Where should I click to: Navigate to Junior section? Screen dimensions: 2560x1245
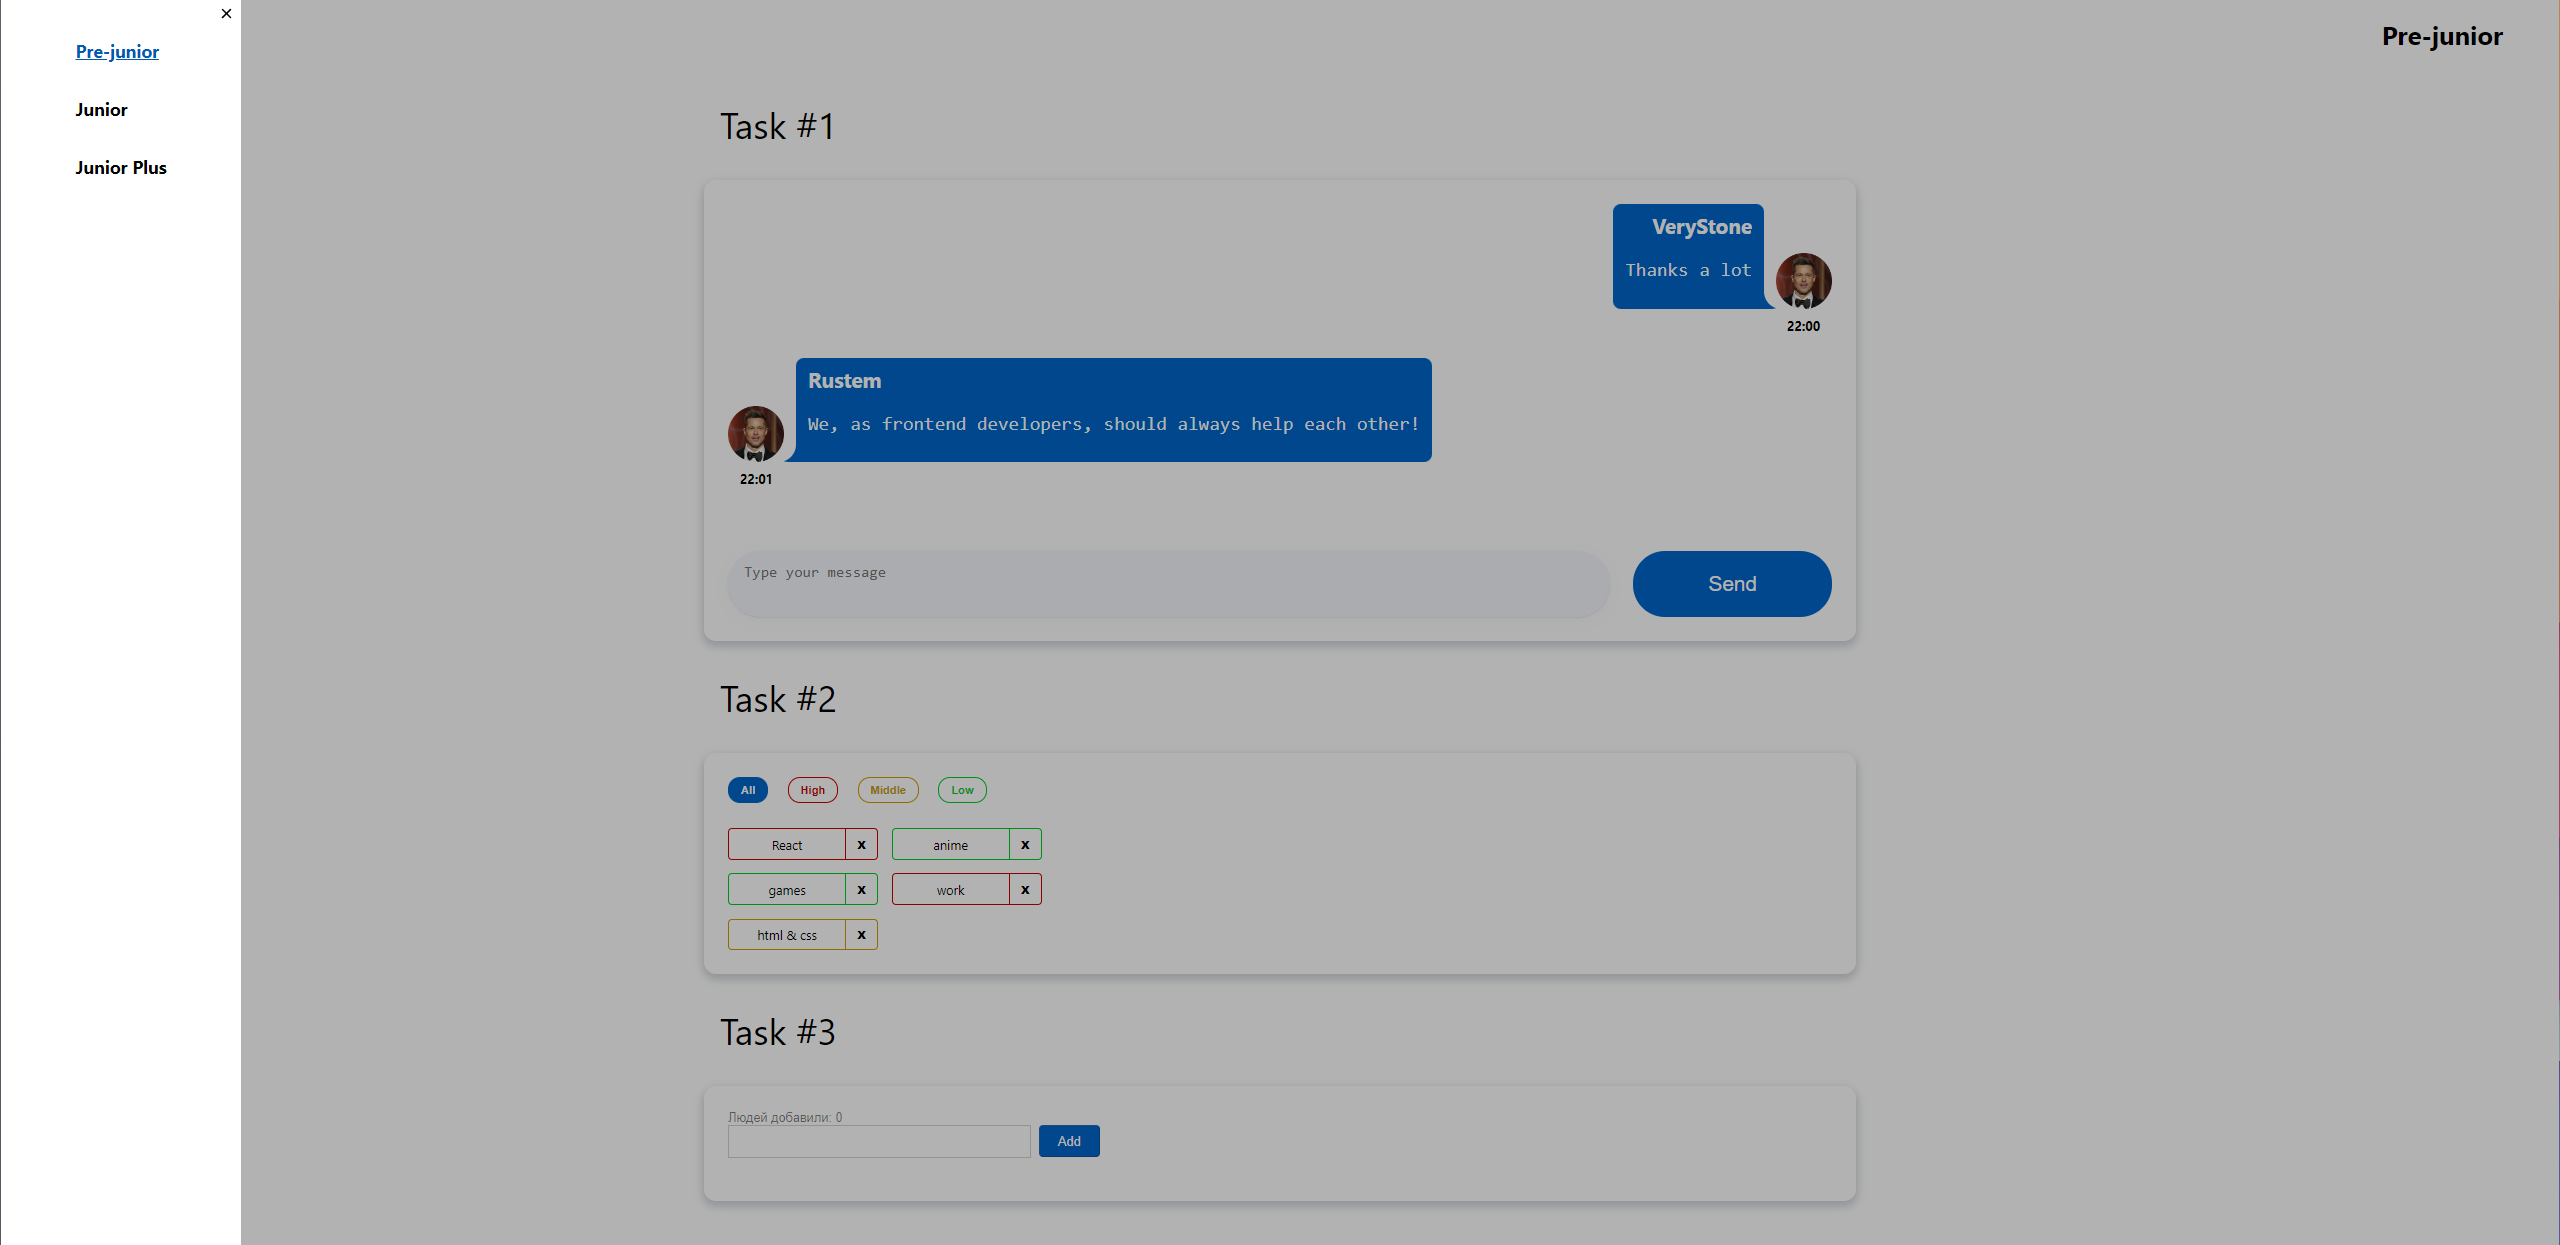[101, 109]
